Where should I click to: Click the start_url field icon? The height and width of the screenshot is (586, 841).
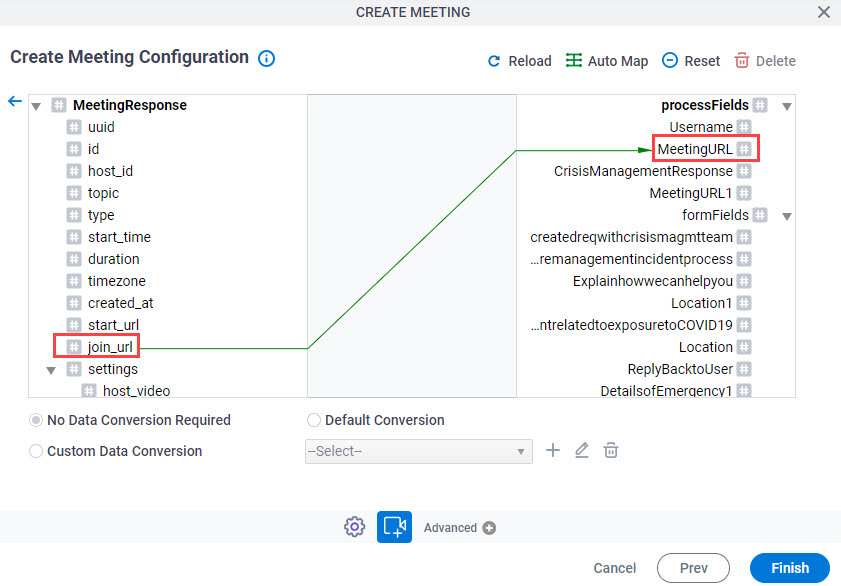74,325
